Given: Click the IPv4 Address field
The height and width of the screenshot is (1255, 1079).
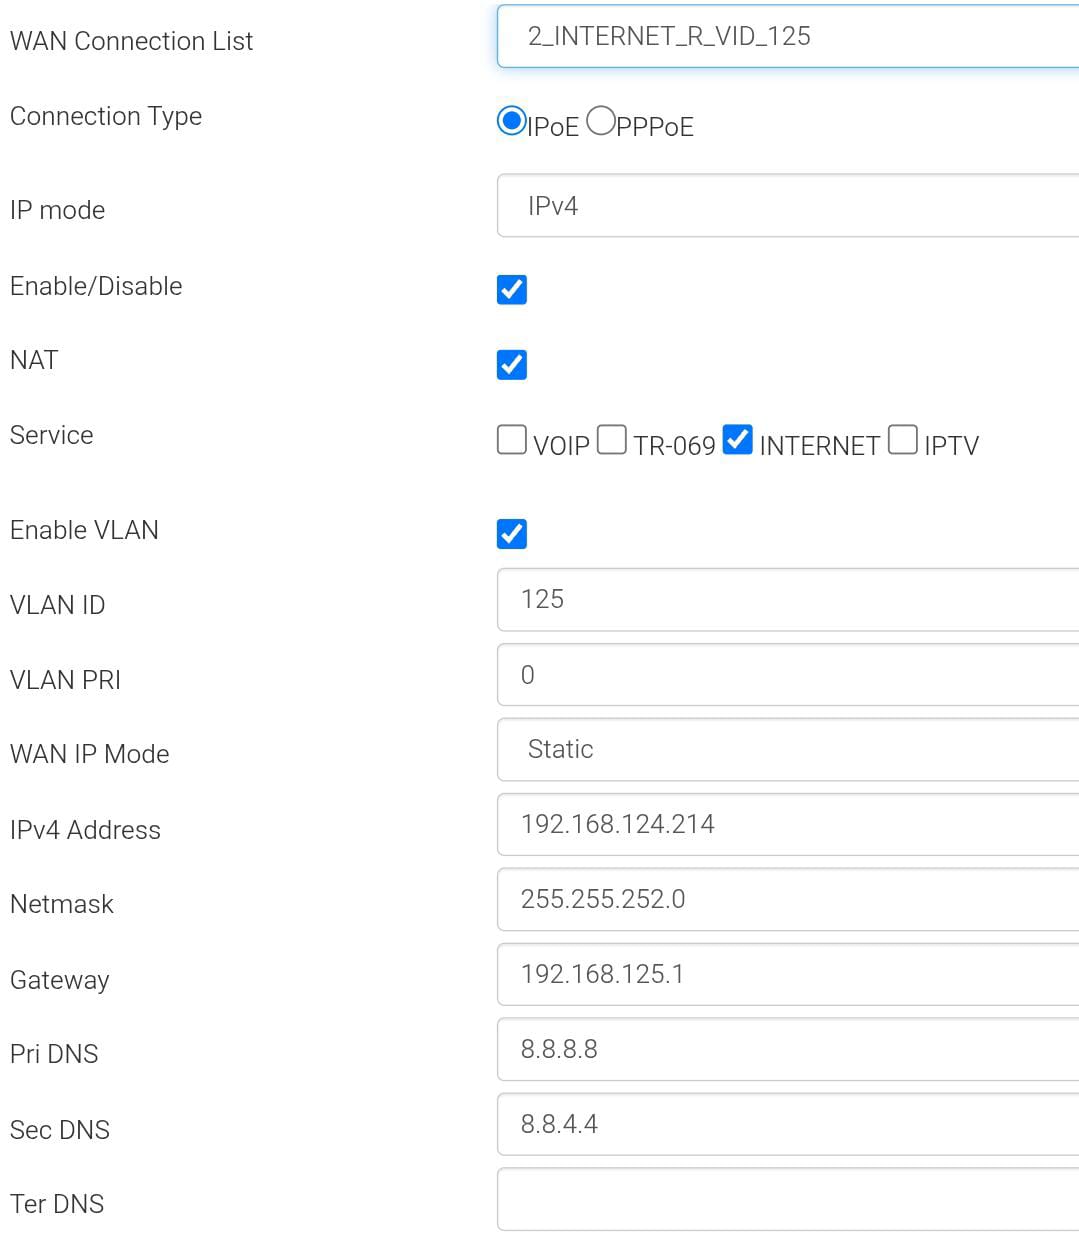Looking at the screenshot, I should click(788, 825).
